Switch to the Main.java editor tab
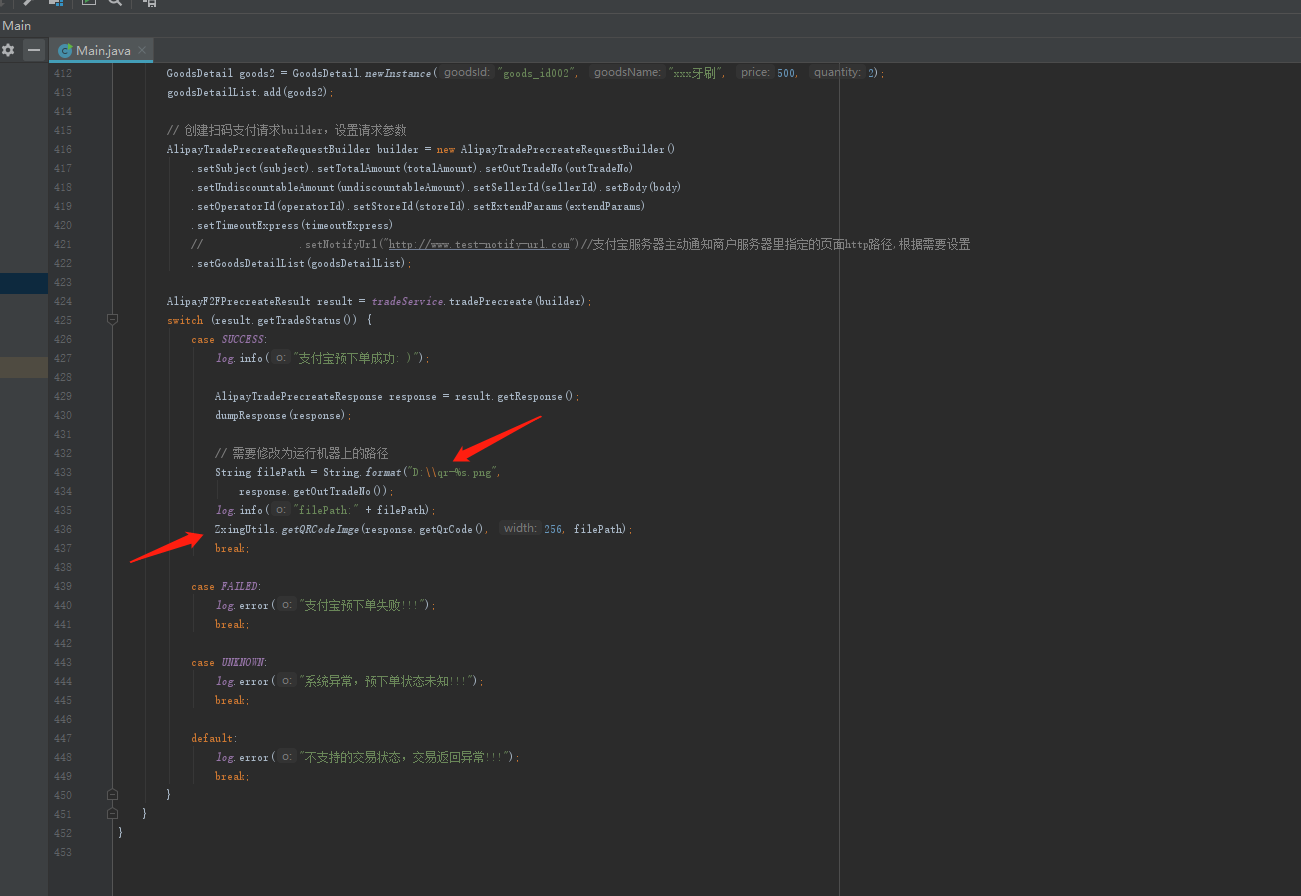Viewport: 1301px width, 896px height. point(103,50)
